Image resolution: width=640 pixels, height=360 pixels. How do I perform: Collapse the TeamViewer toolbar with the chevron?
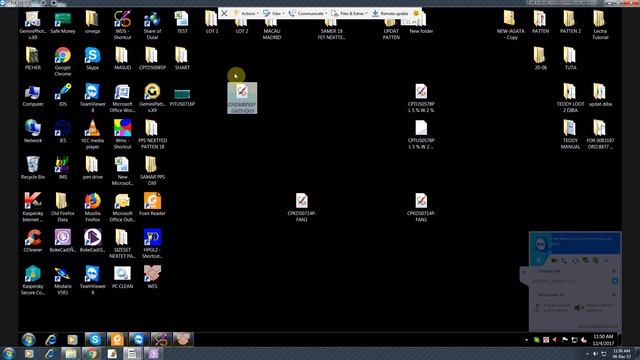pyautogui.click(x=413, y=22)
